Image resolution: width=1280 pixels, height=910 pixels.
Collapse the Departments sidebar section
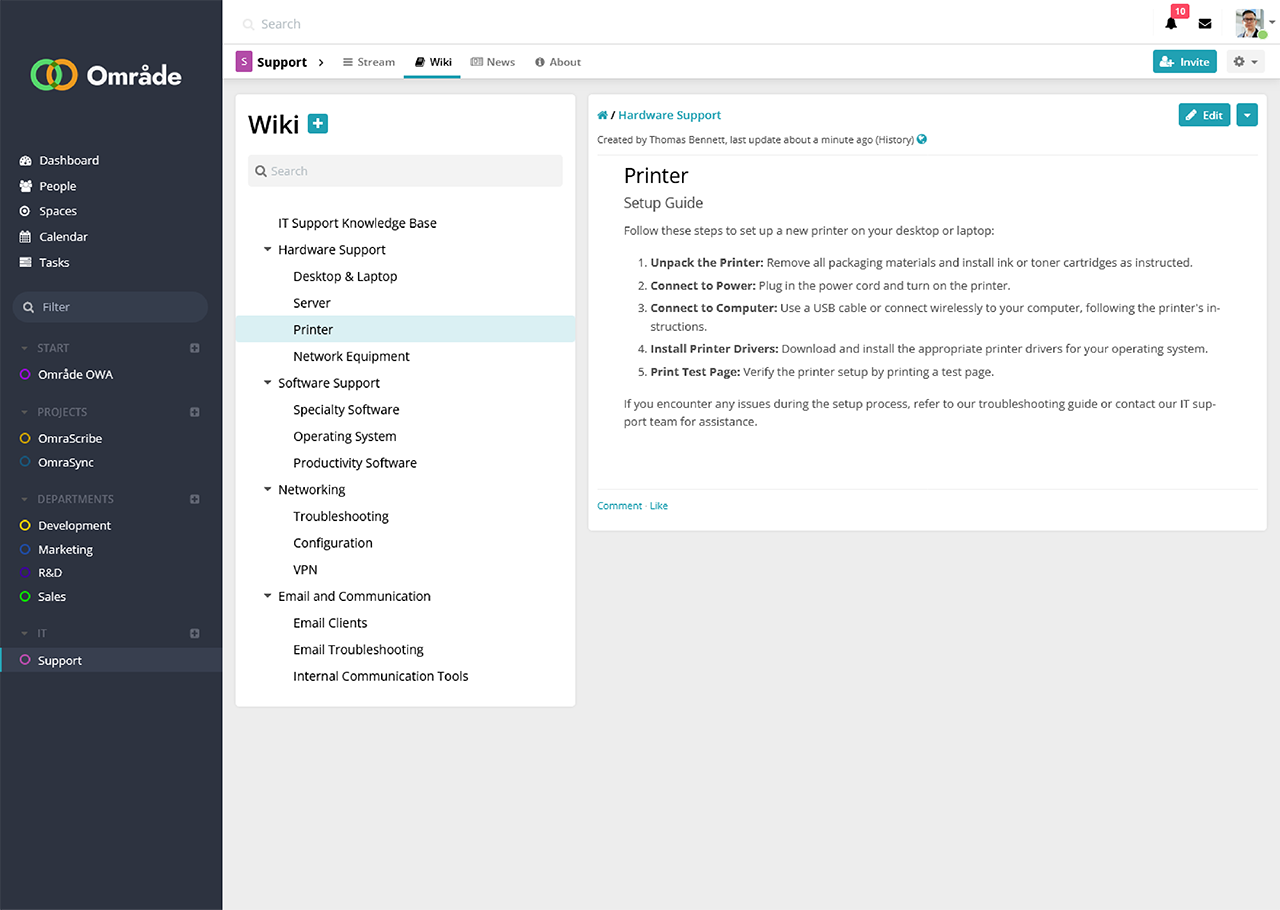(25, 499)
